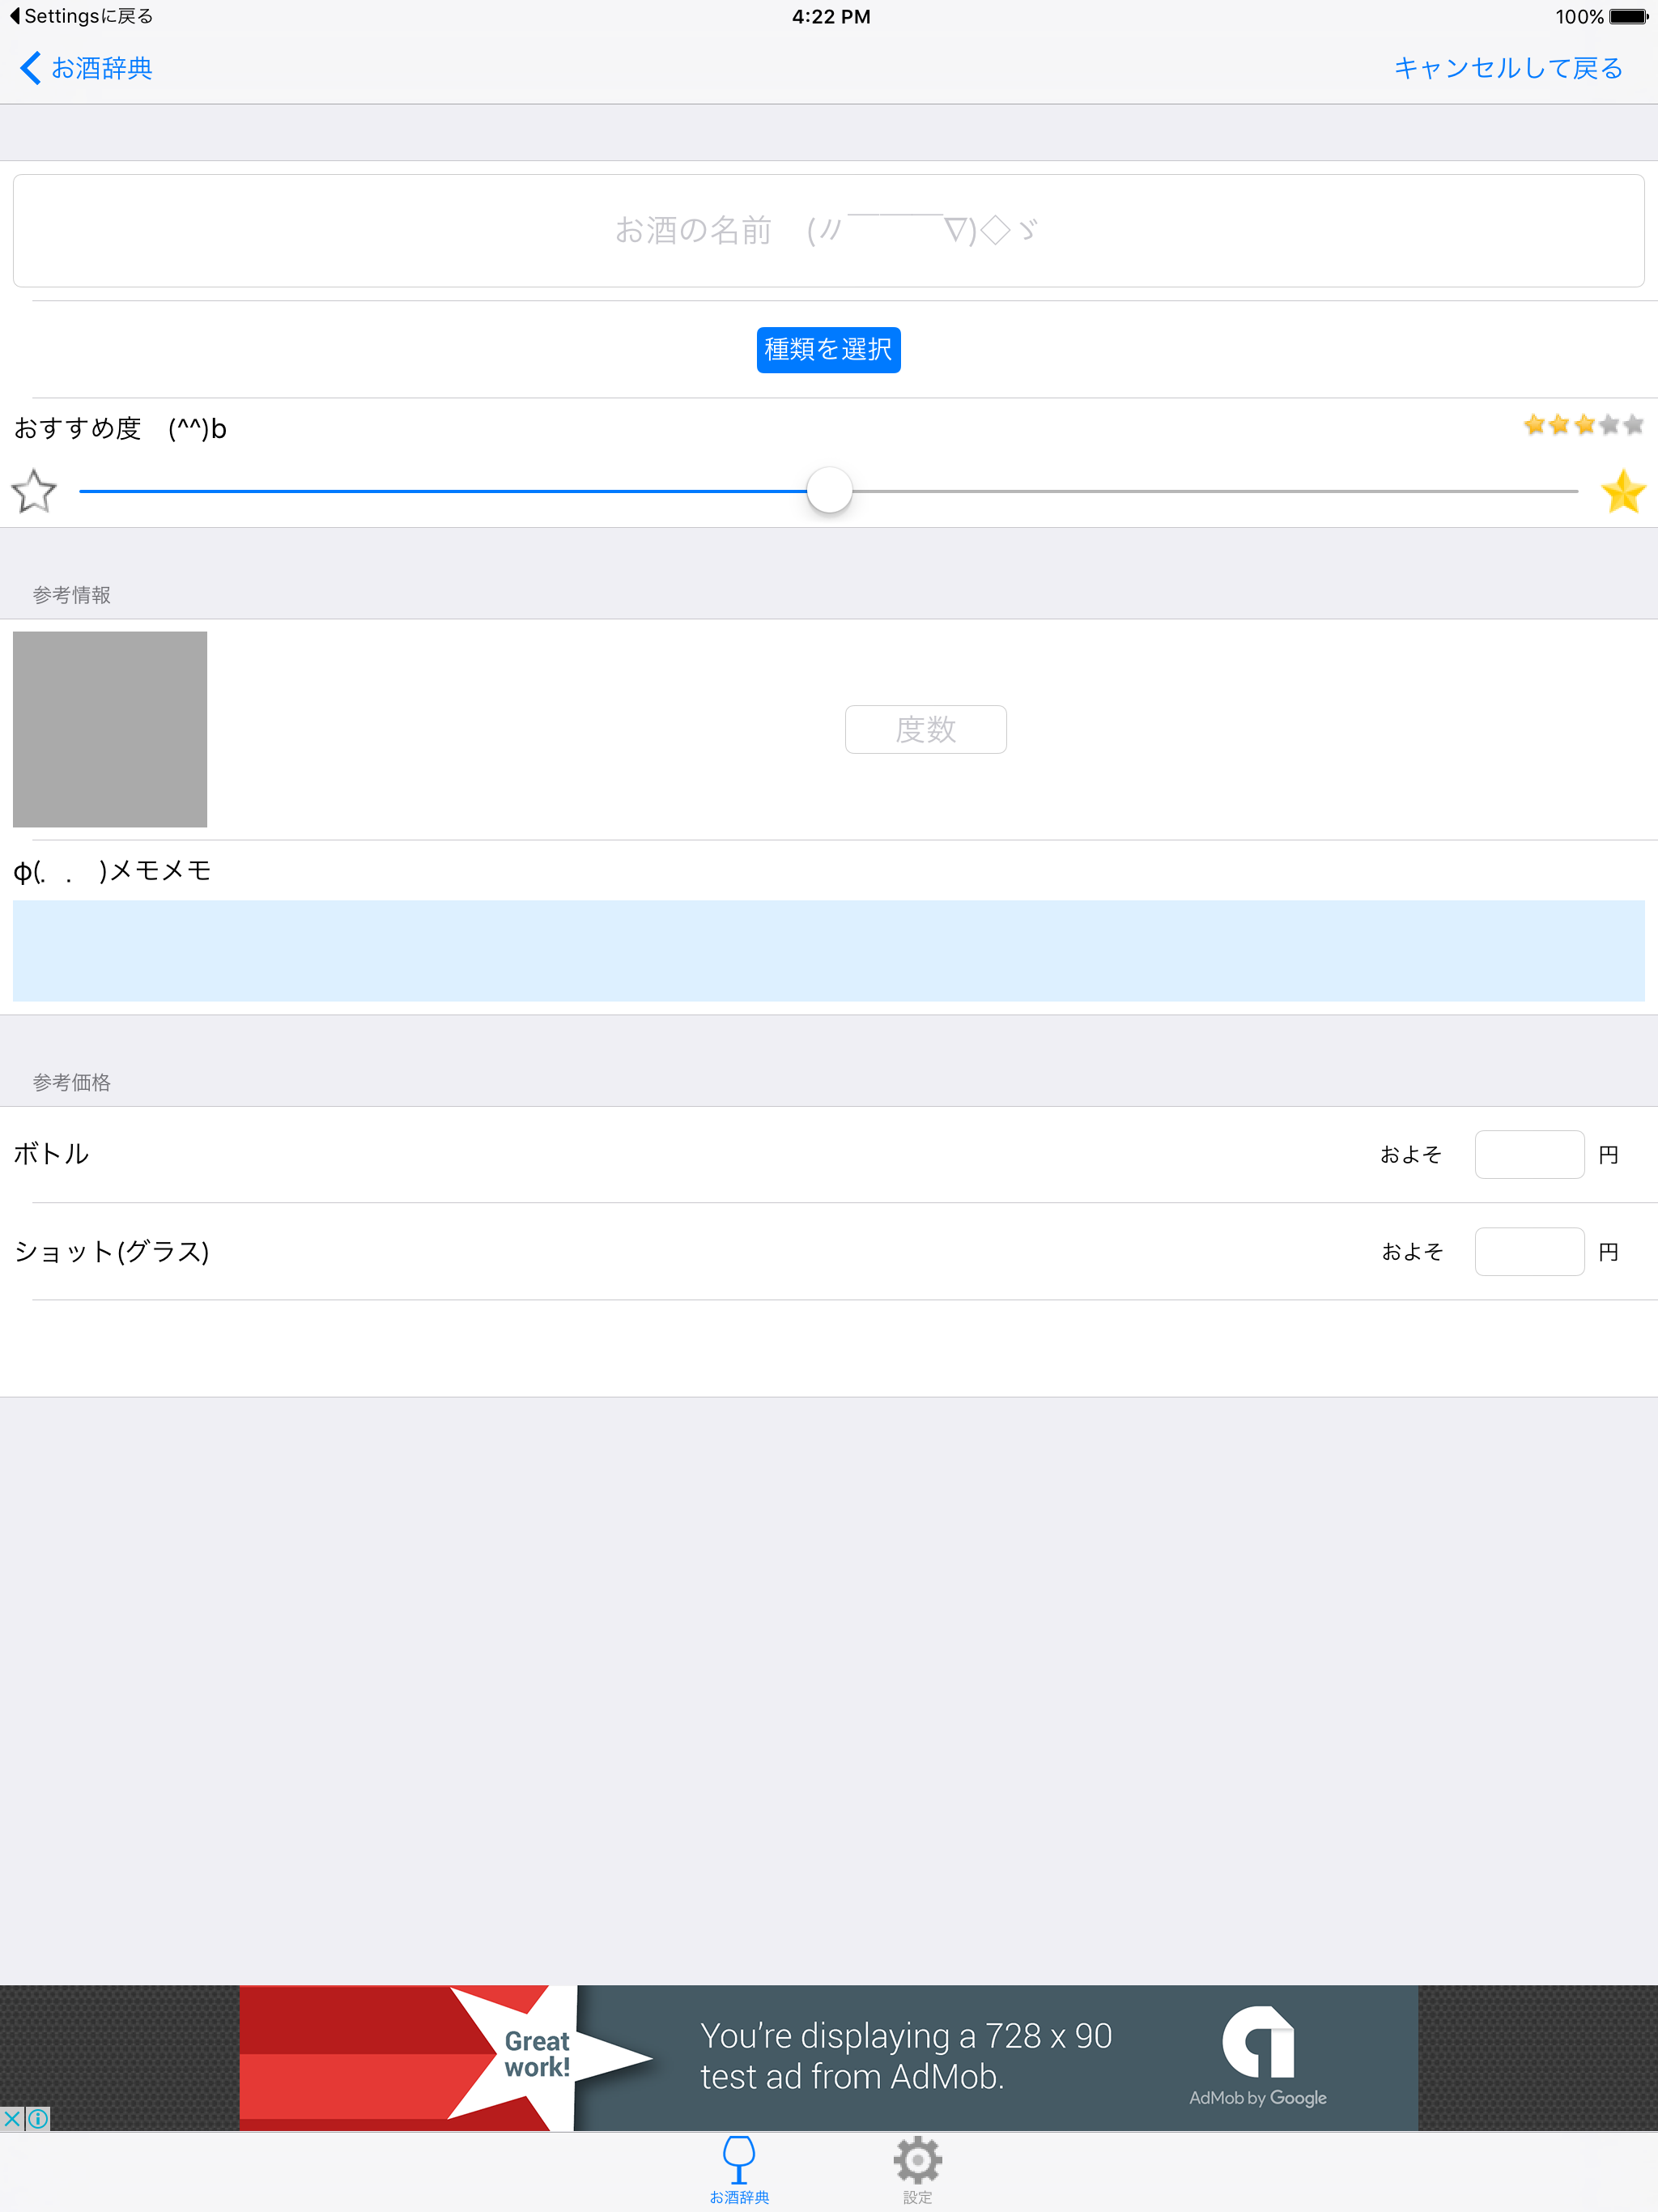Click the 参考価格 section header
The image size is (1658, 2212).
pyautogui.click(x=72, y=1082)
